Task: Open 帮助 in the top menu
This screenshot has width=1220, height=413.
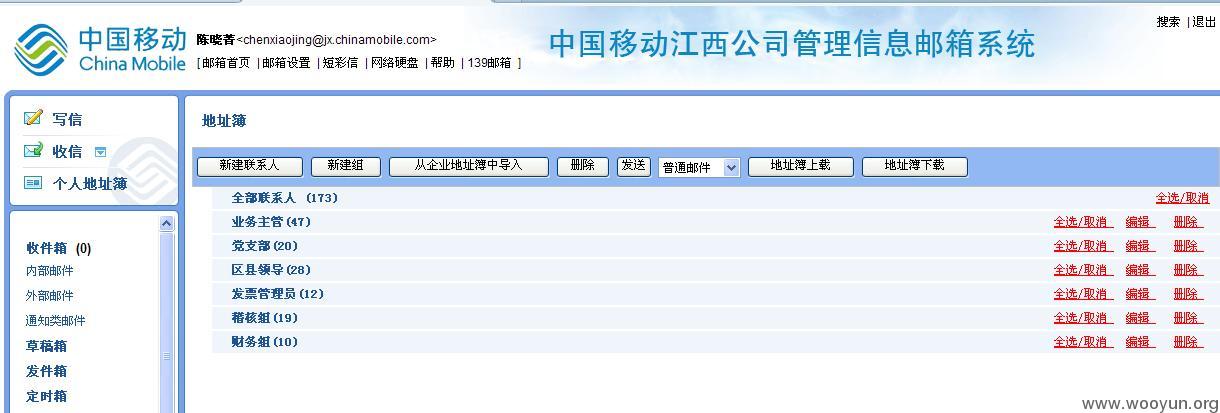Action: pos(442,62)
